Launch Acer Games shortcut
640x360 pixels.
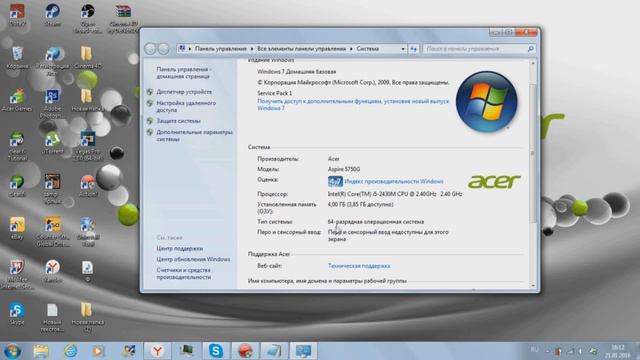pos(17,100)
